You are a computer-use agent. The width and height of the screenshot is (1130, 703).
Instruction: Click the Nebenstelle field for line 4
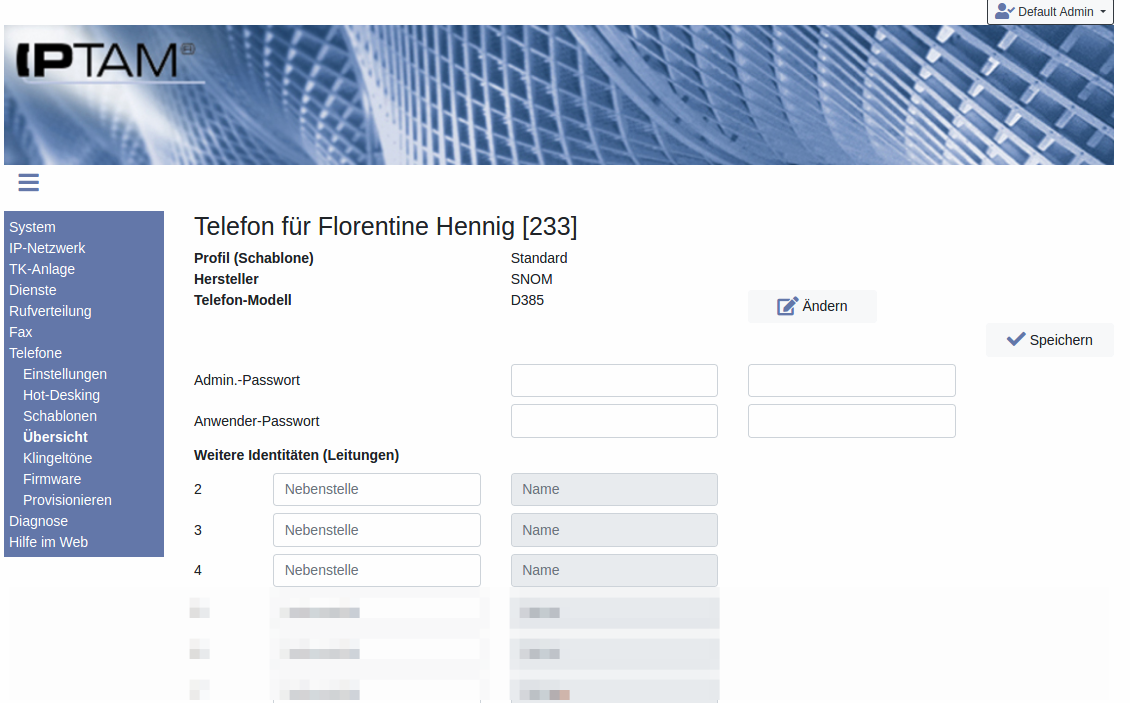(376, 570)
